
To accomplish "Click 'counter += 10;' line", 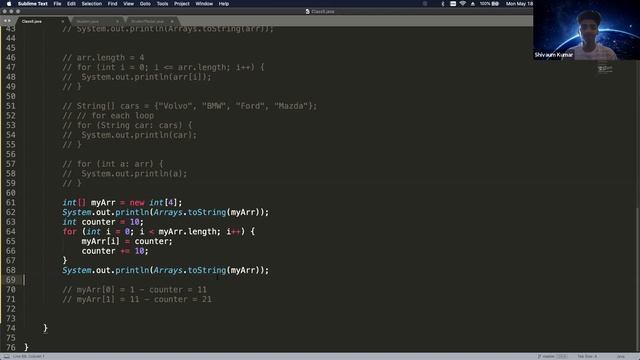I will click(x=115, y=251).
